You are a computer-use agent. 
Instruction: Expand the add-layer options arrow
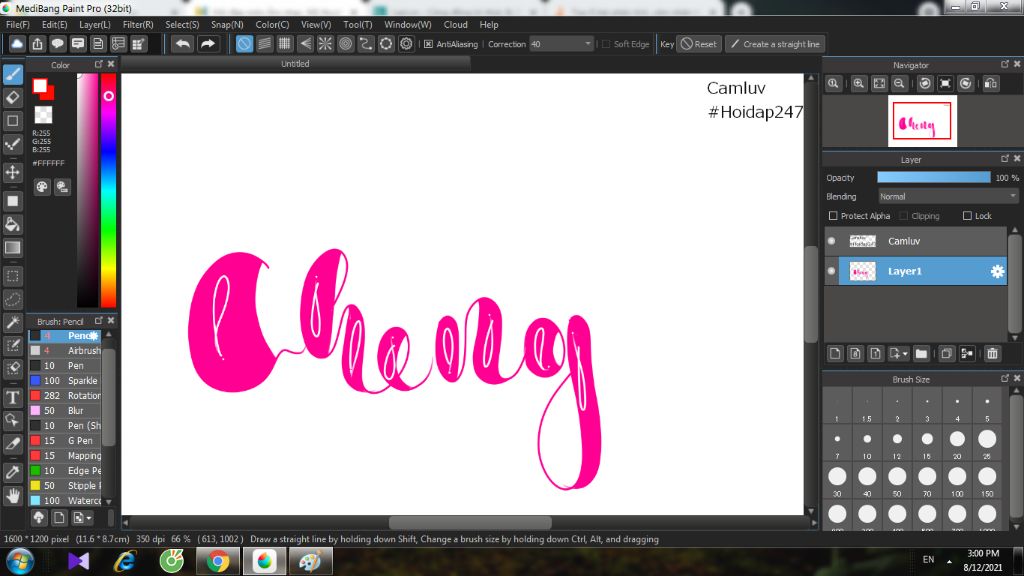(905, 353)
